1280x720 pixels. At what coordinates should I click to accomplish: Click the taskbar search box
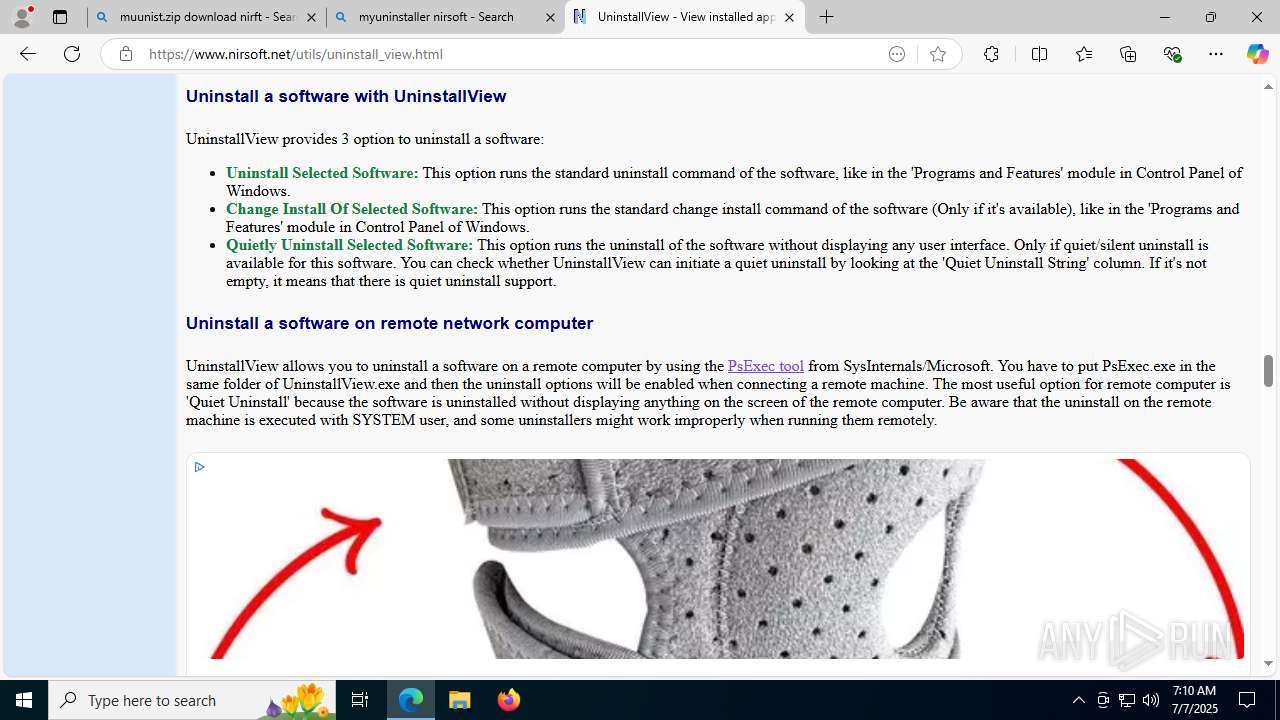pos(193,700)
